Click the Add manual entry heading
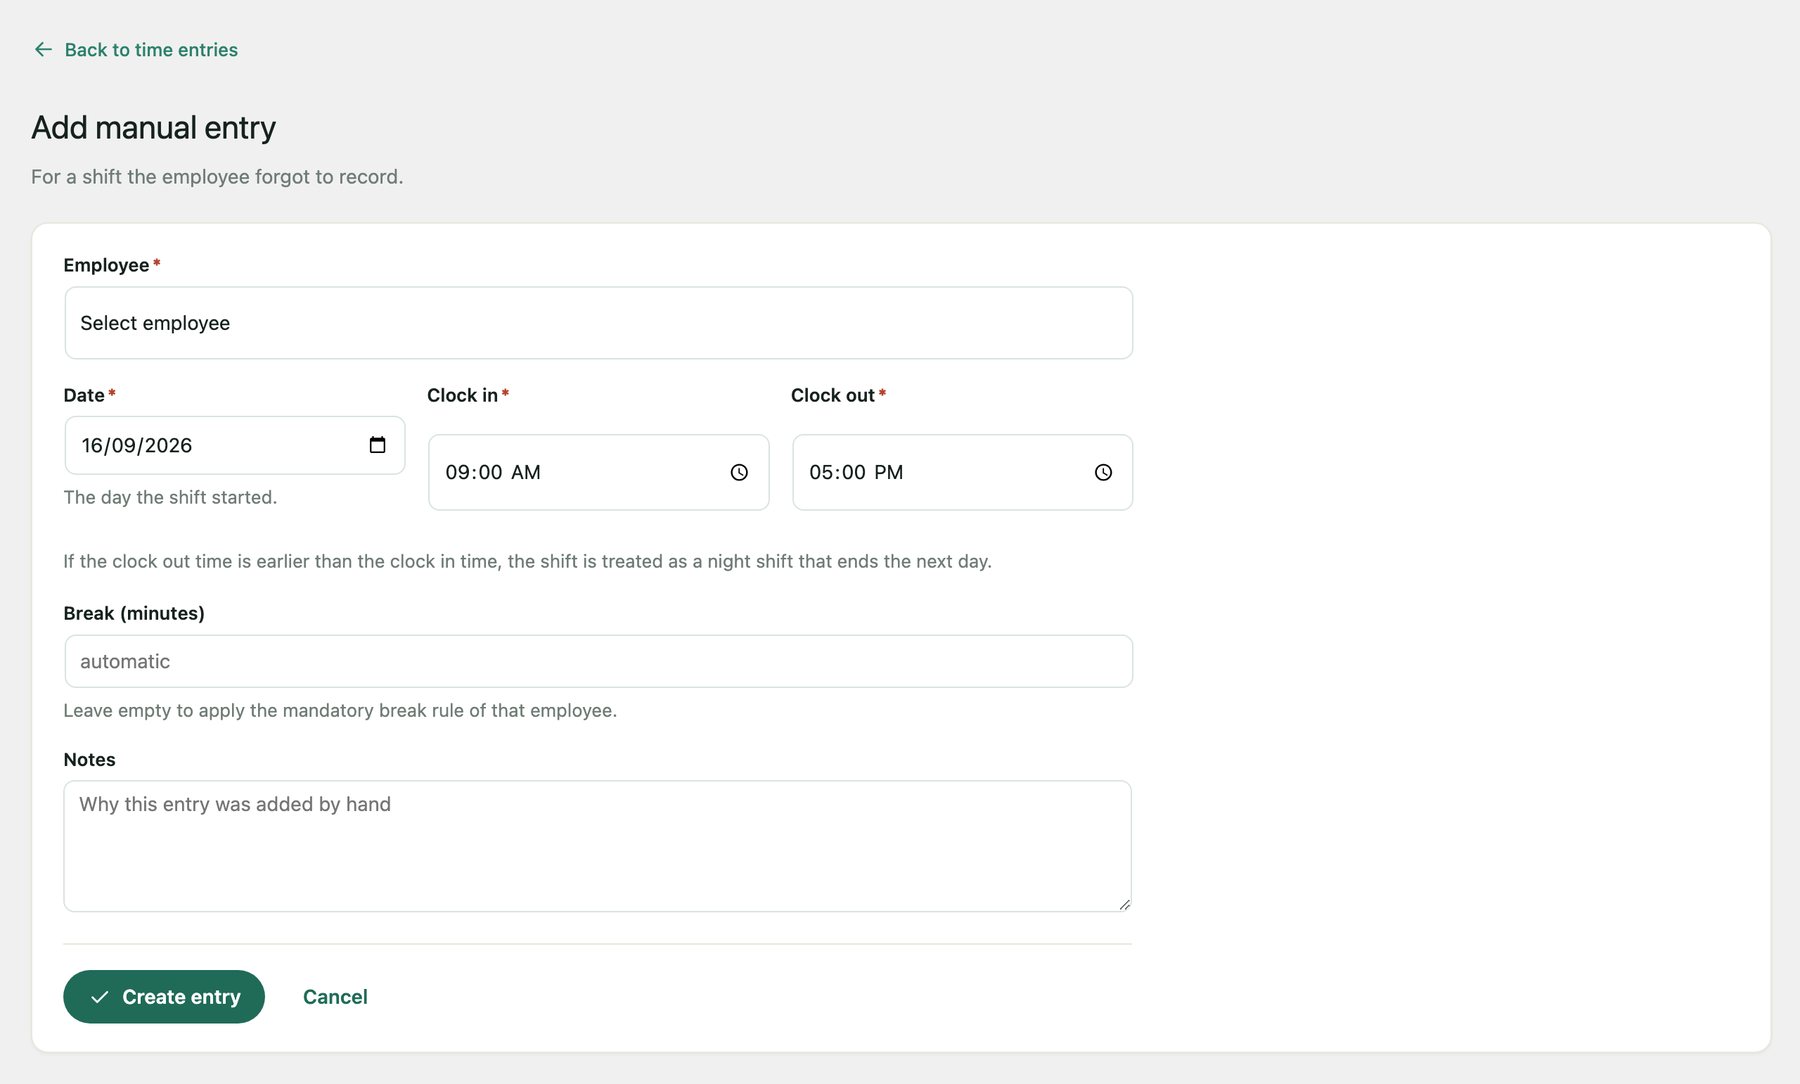1800x1084 pixels. 153,127
